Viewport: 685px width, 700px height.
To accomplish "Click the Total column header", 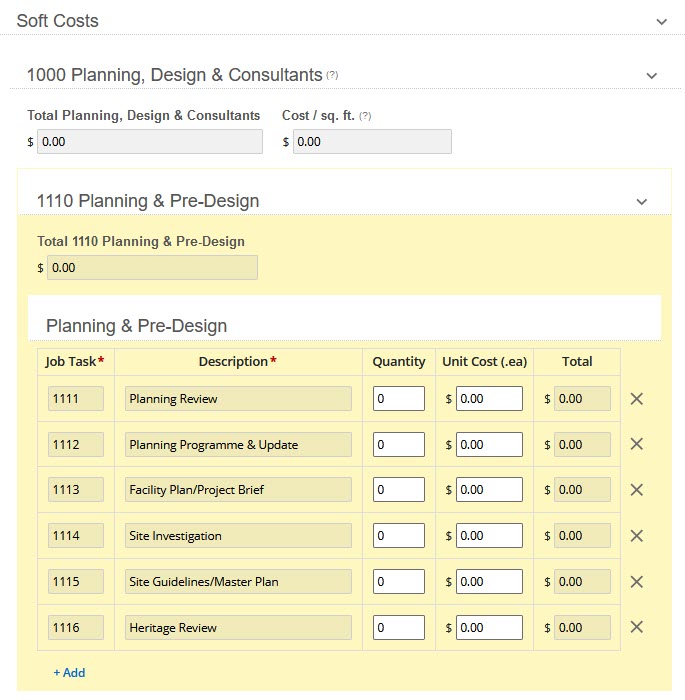I will pos(577,362).
